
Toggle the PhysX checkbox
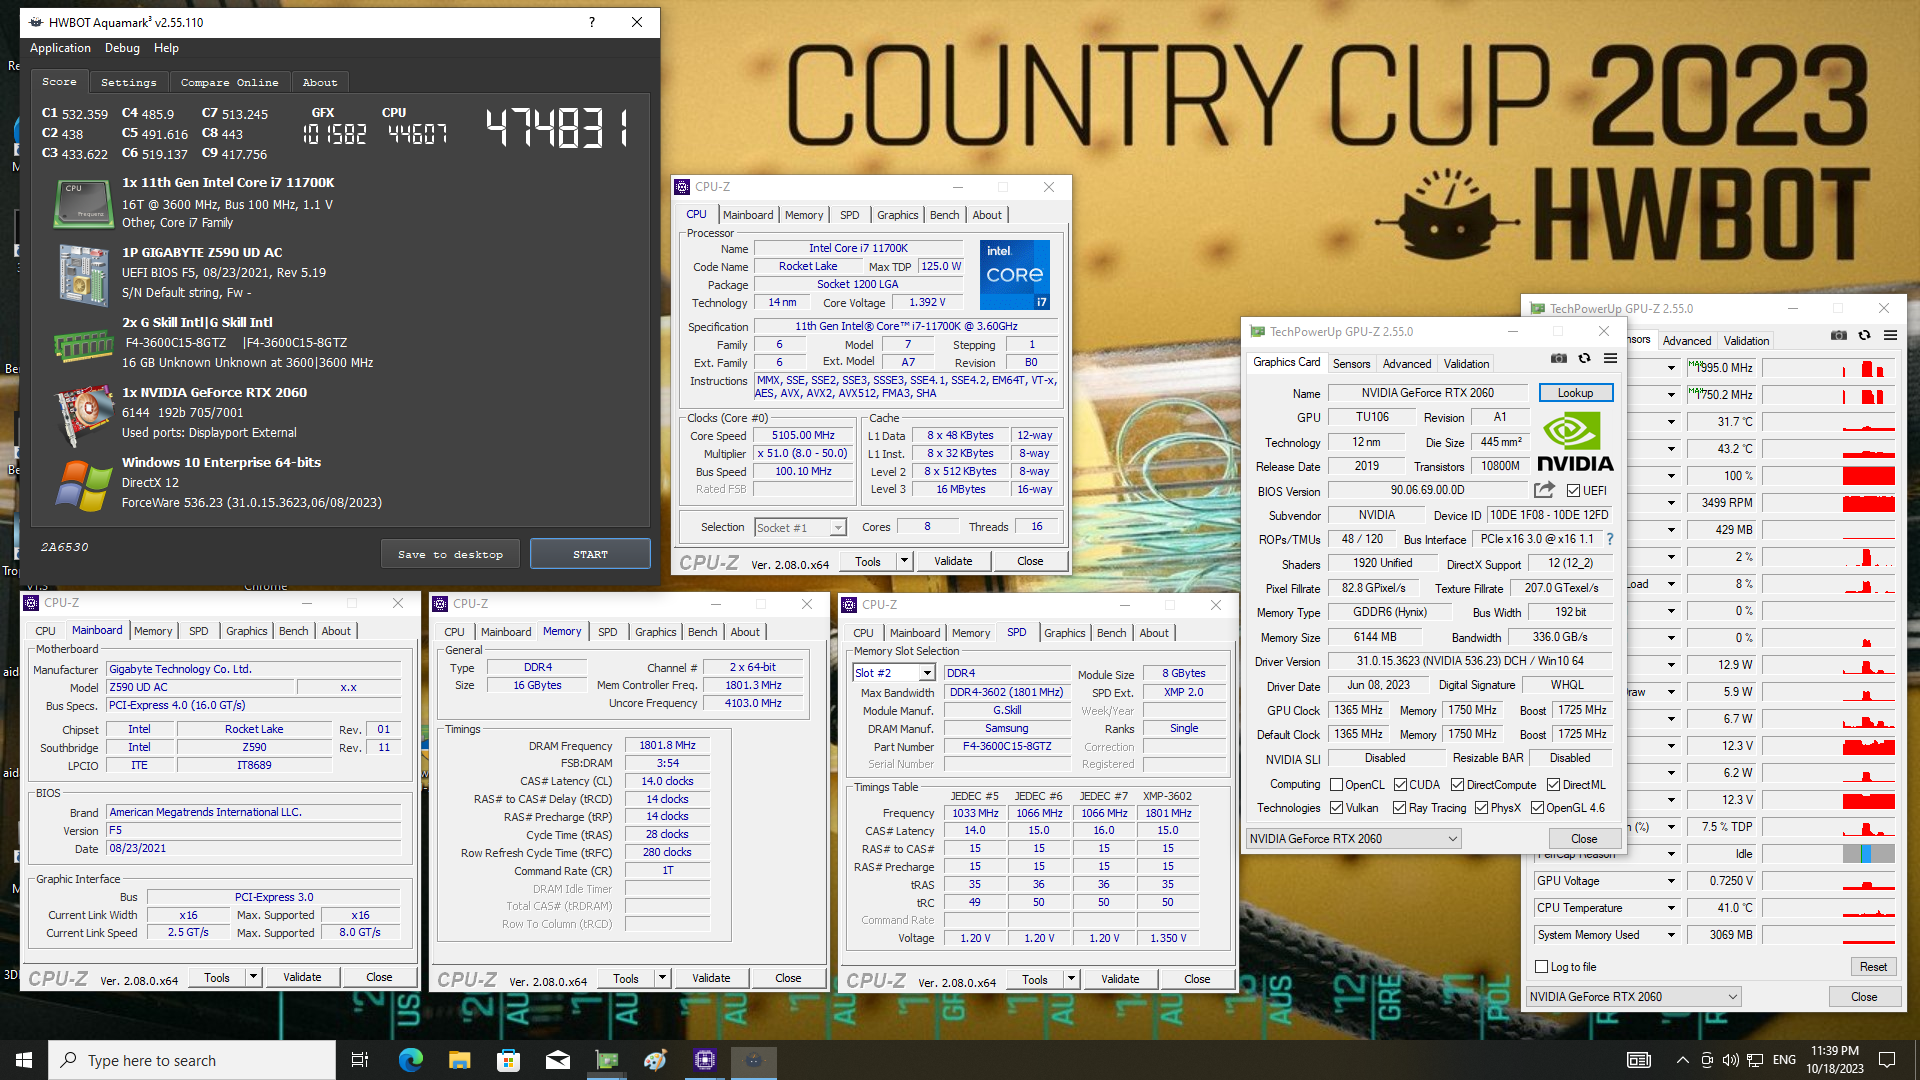(1481, 808)
